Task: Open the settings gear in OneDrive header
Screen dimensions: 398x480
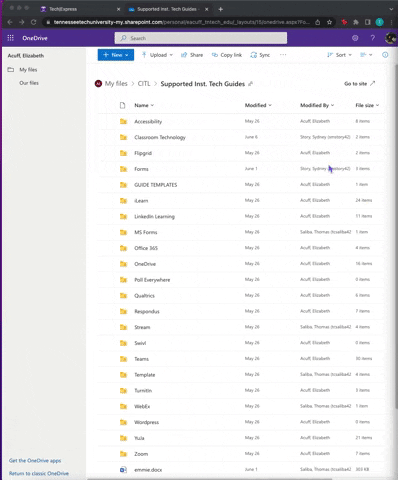Action: [355, 38]
